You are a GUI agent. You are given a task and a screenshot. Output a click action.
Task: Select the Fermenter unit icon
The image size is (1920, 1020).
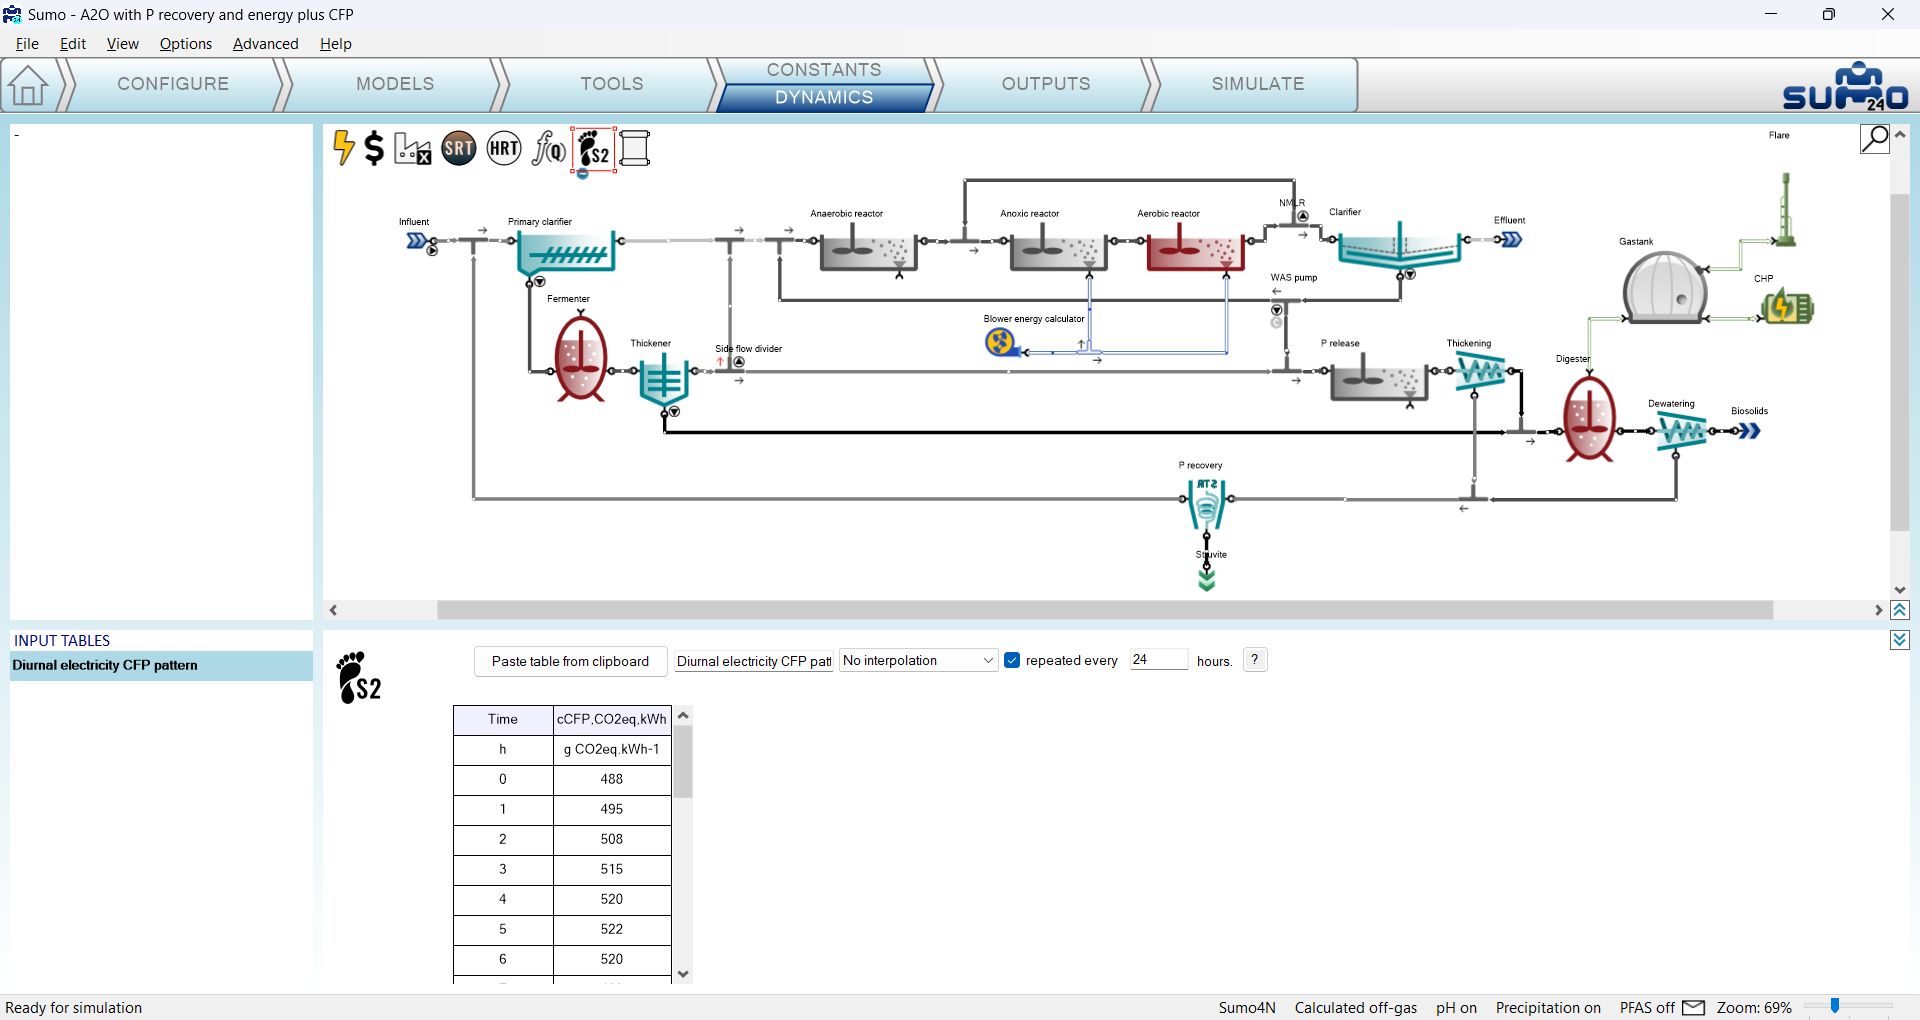tap(581, 358)
